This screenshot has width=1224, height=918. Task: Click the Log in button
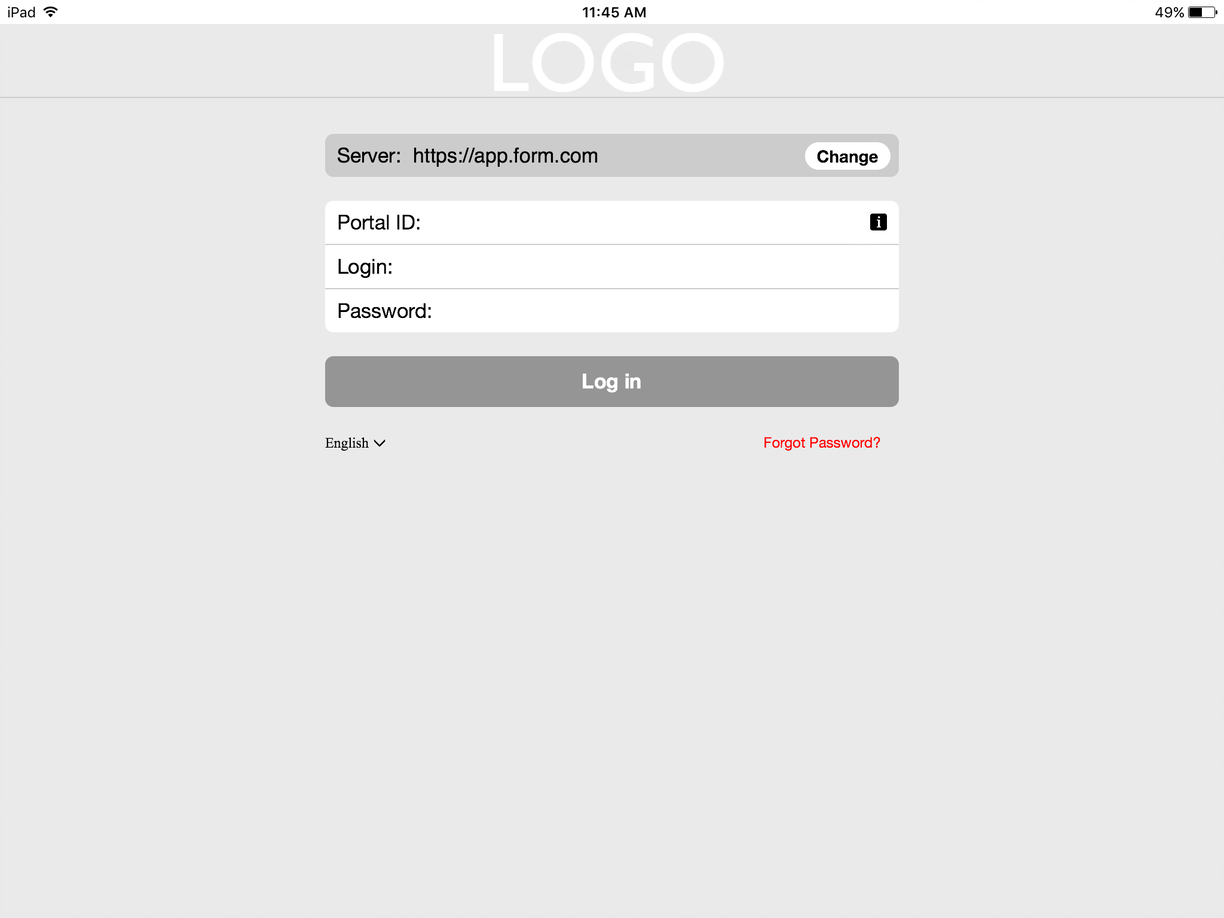pyautogui.click(x=612, y=381)
